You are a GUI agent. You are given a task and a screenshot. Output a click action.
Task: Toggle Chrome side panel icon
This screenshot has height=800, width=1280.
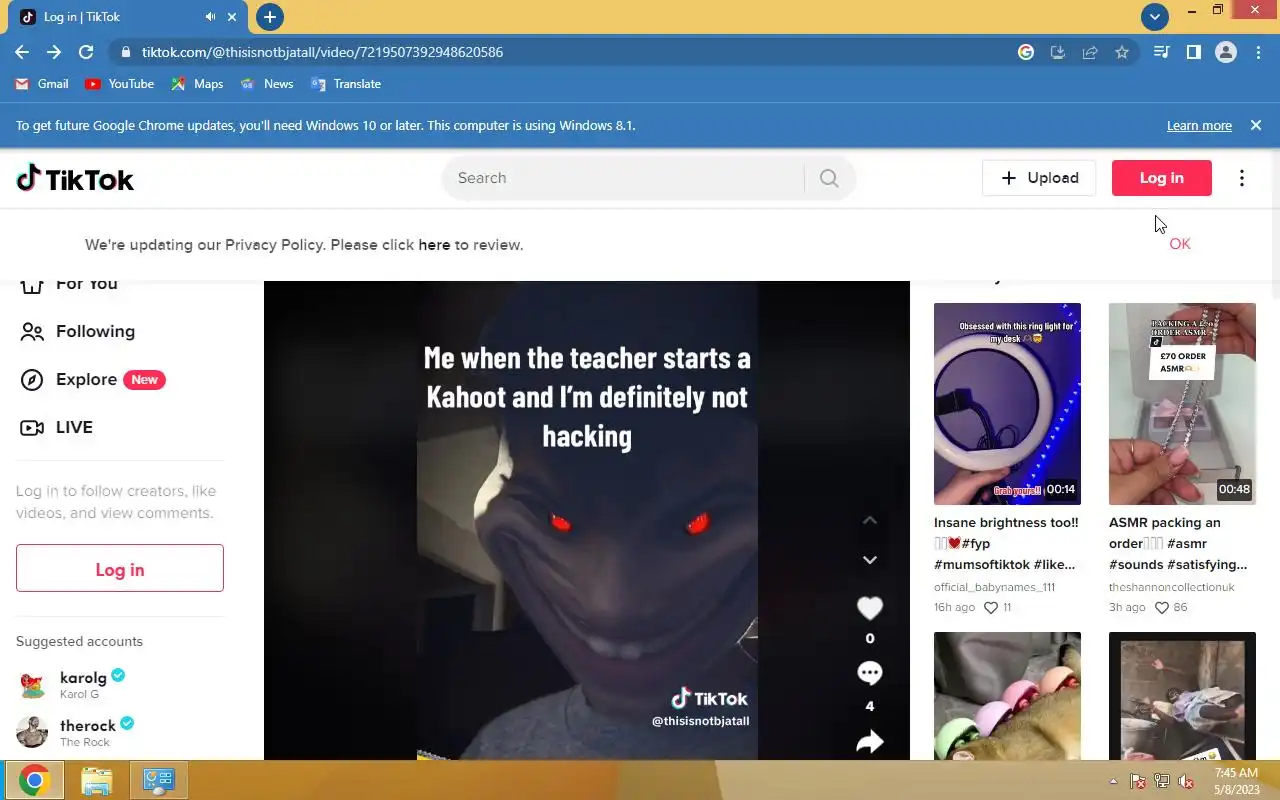(x=1194, y=52)
